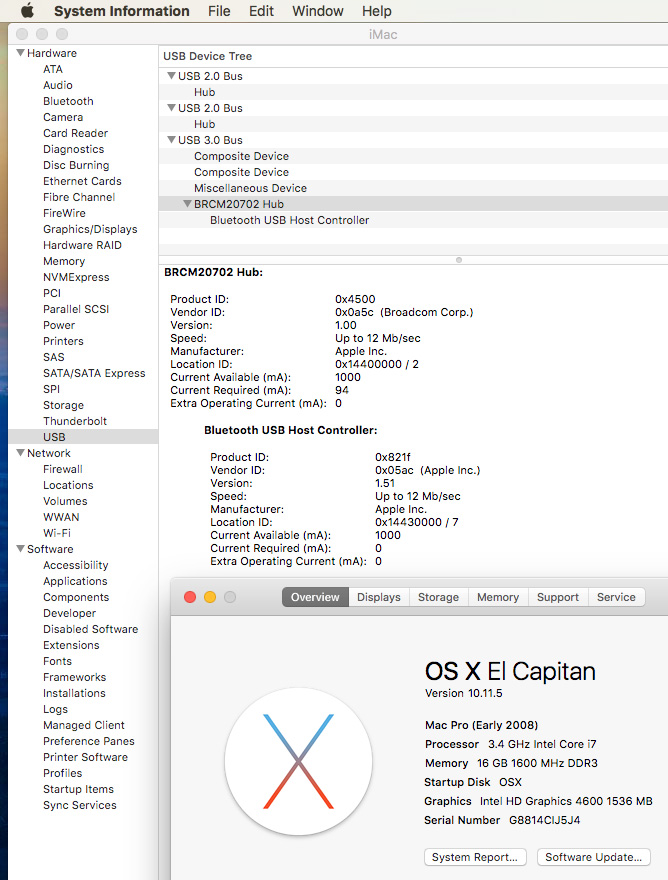Image resolution: width=668 pixels, height=880 pixels.
Task: Select Disc Burning in the sidebar
Action: (x=76, y=165)
